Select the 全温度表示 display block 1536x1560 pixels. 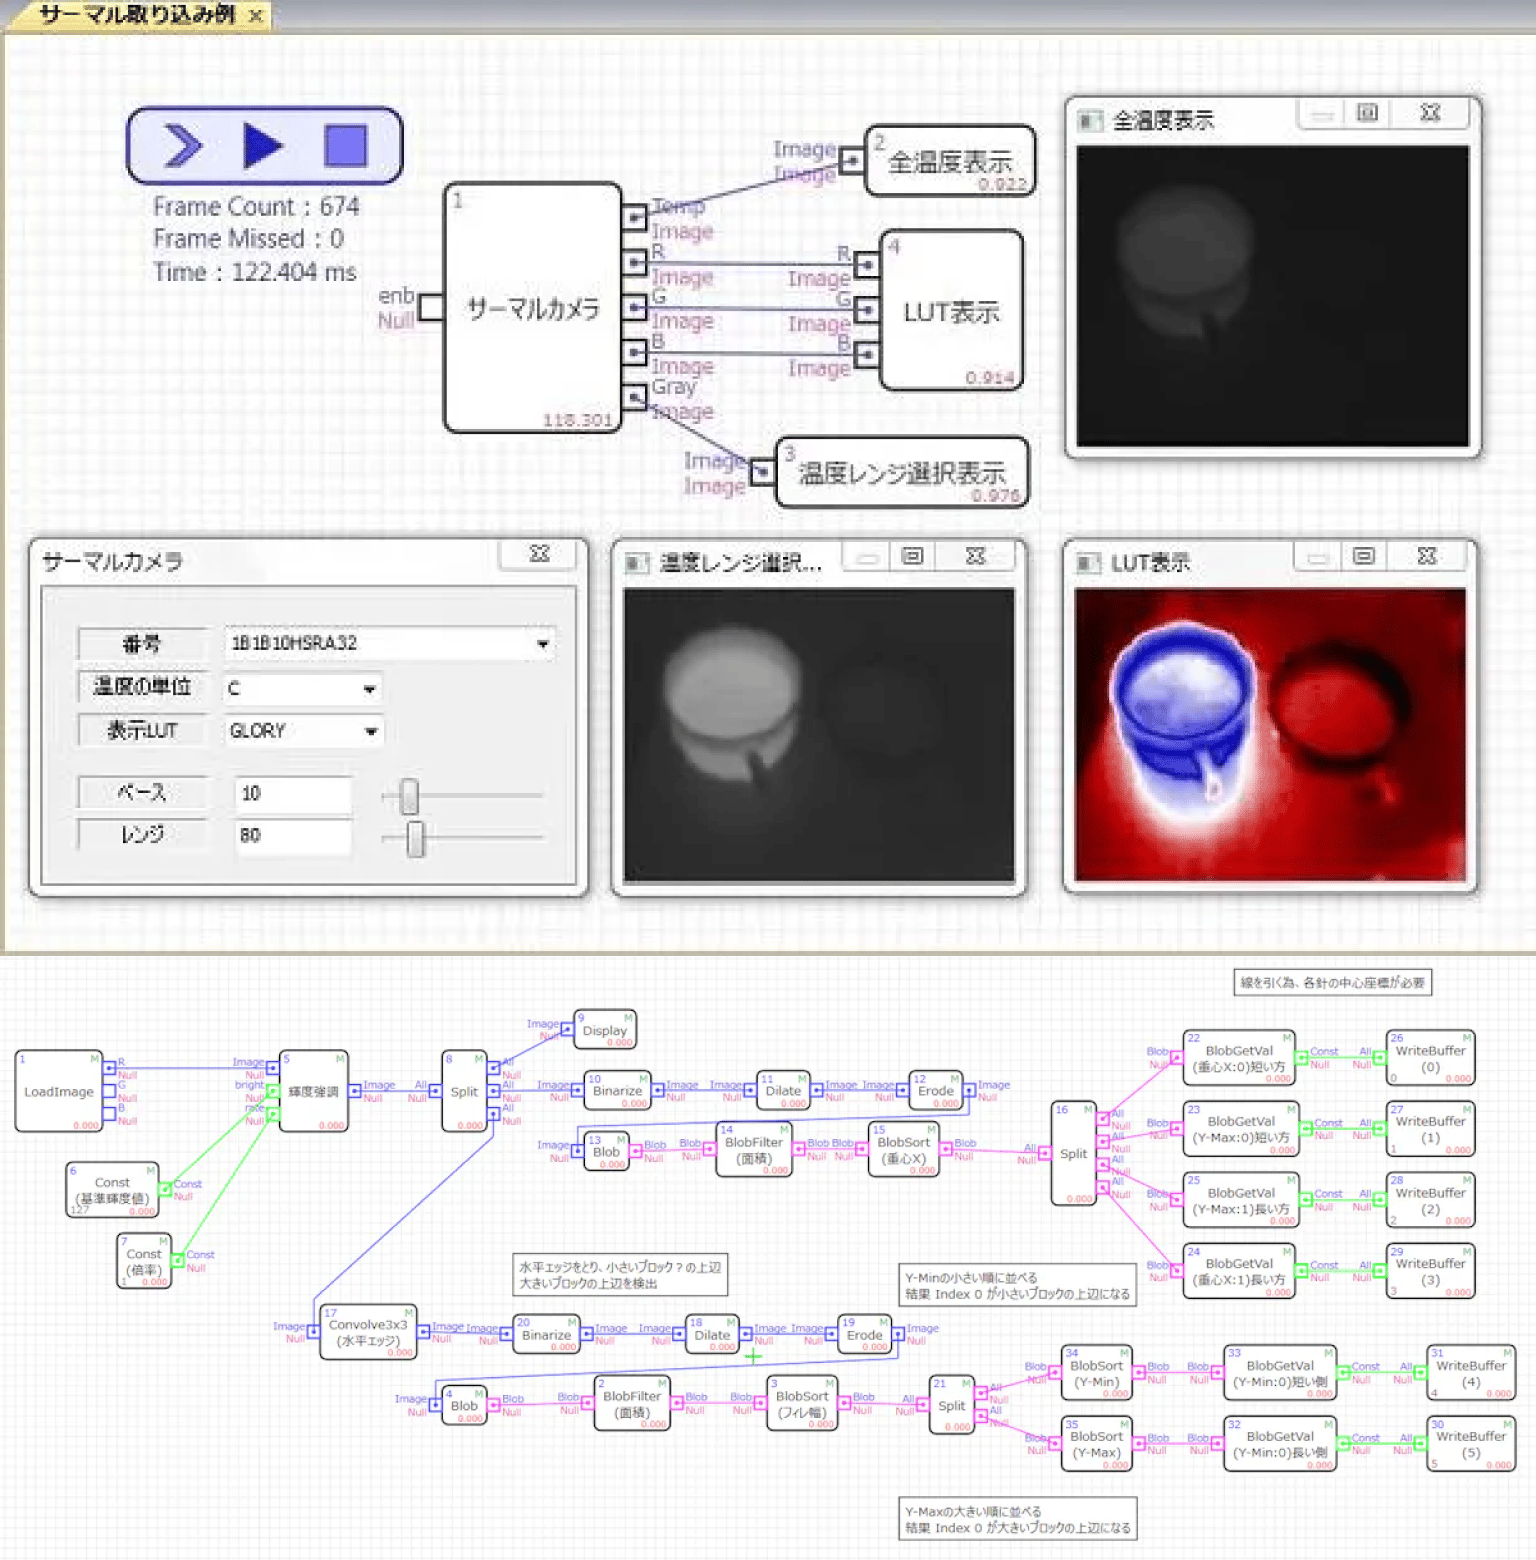click(x=950, y=160)
